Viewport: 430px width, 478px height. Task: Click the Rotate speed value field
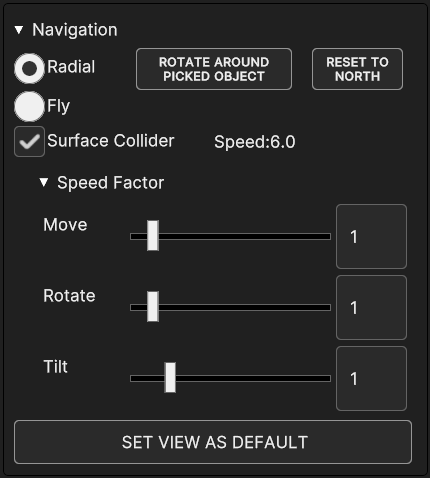[x=371, y=307]
